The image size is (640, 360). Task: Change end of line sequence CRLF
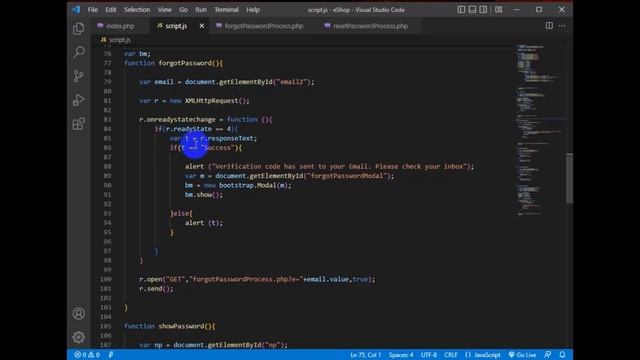[451, 355]
